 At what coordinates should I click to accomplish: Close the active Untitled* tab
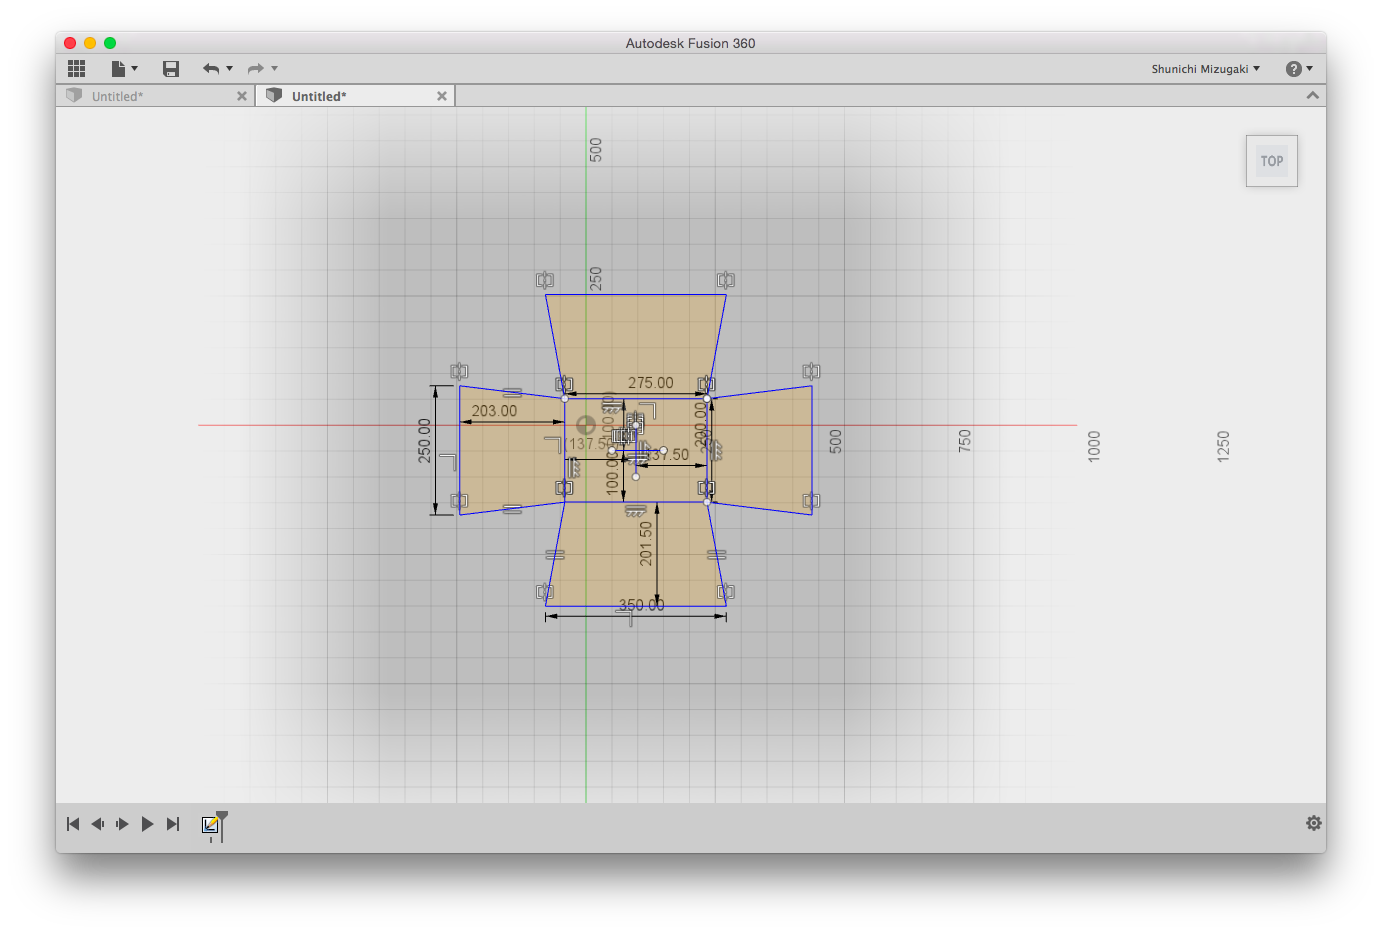click(442, 96)
